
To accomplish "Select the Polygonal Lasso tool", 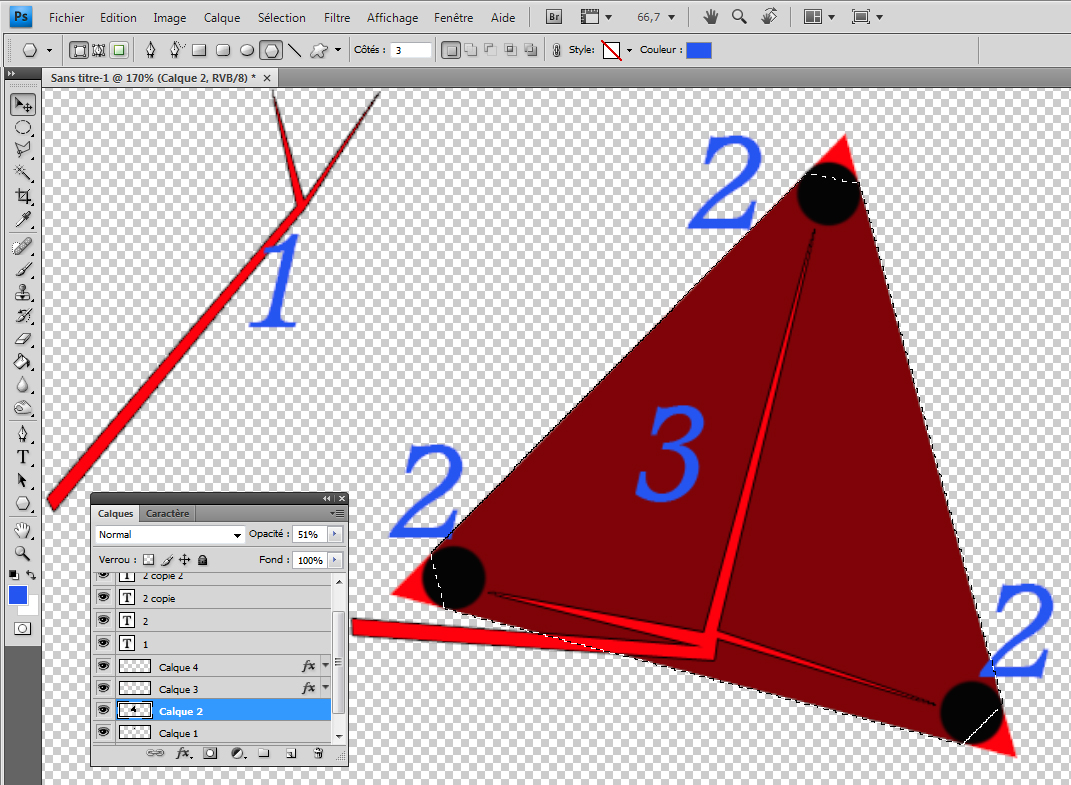I will [23, 150].
